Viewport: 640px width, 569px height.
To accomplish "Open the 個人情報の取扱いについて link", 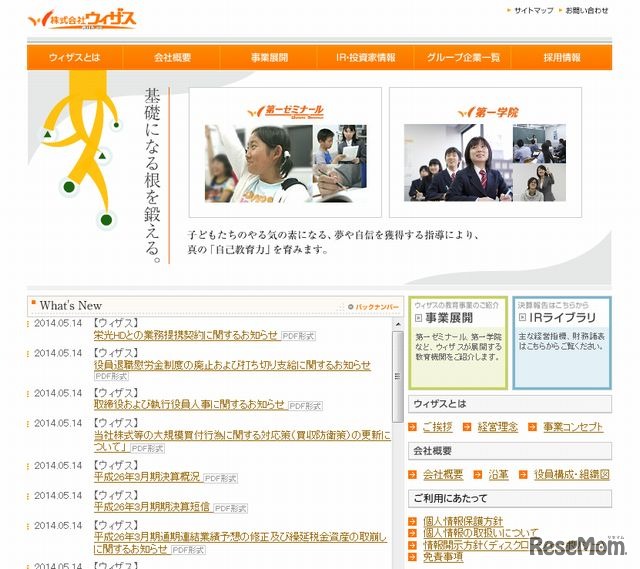I will coord(480,533).
